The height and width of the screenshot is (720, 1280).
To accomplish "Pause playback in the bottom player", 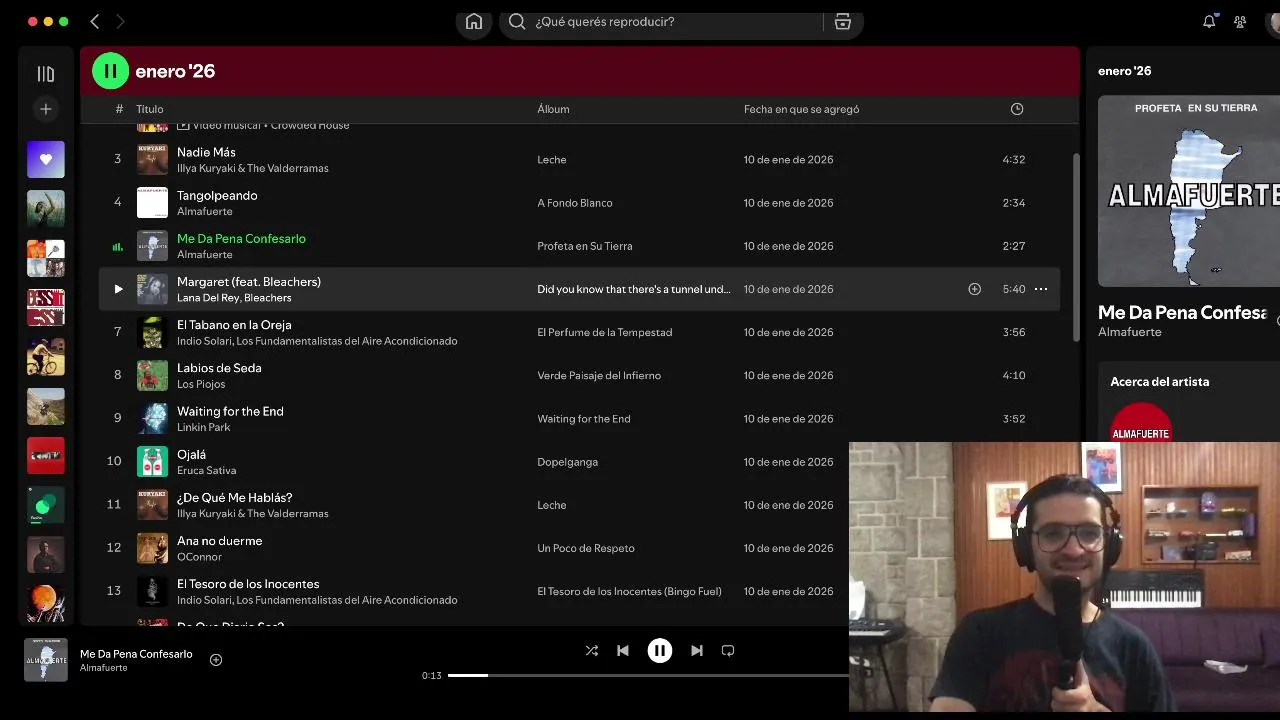I will pyautogui.click(x=660, y=651).
